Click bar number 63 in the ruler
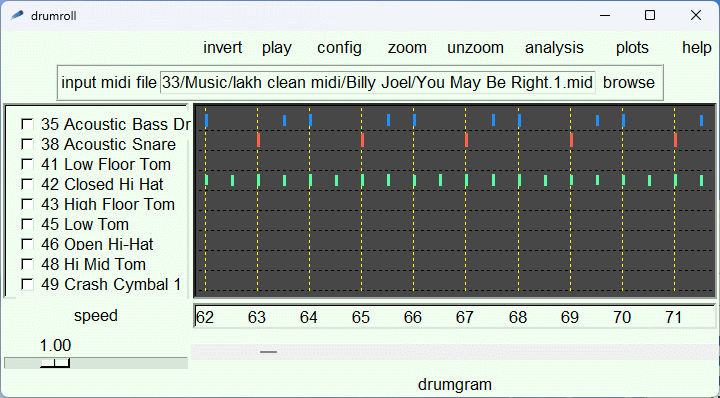720x398 pixels. click(257, 317)
